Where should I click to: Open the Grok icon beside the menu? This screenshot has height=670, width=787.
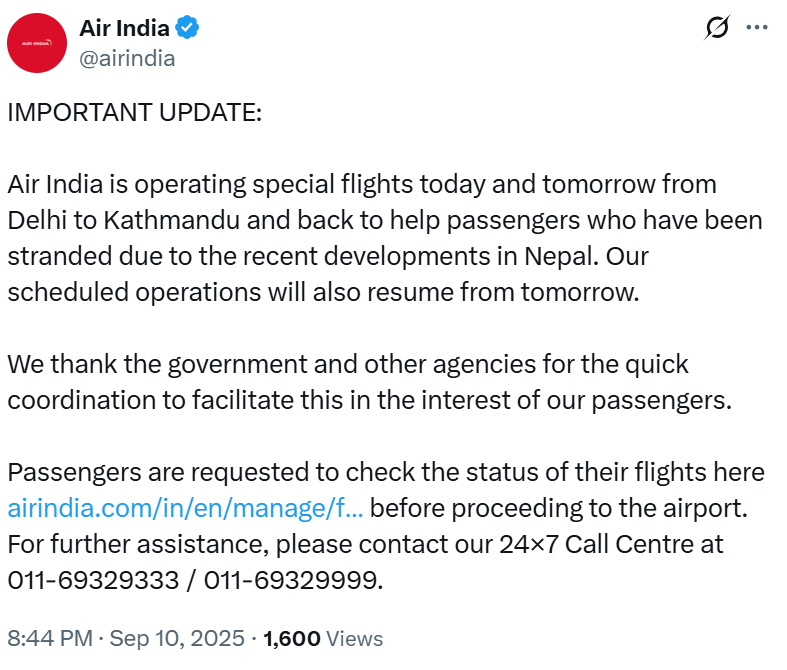[716, 29]
